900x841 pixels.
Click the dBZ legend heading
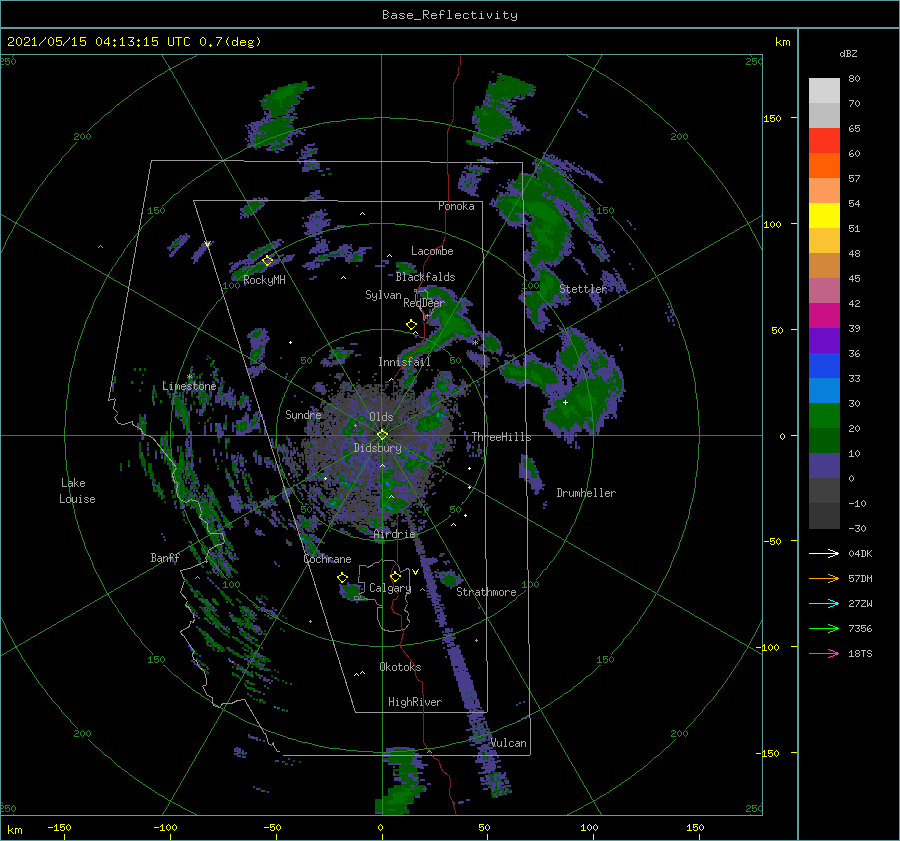pyautogui.click(x=848, y=53)
